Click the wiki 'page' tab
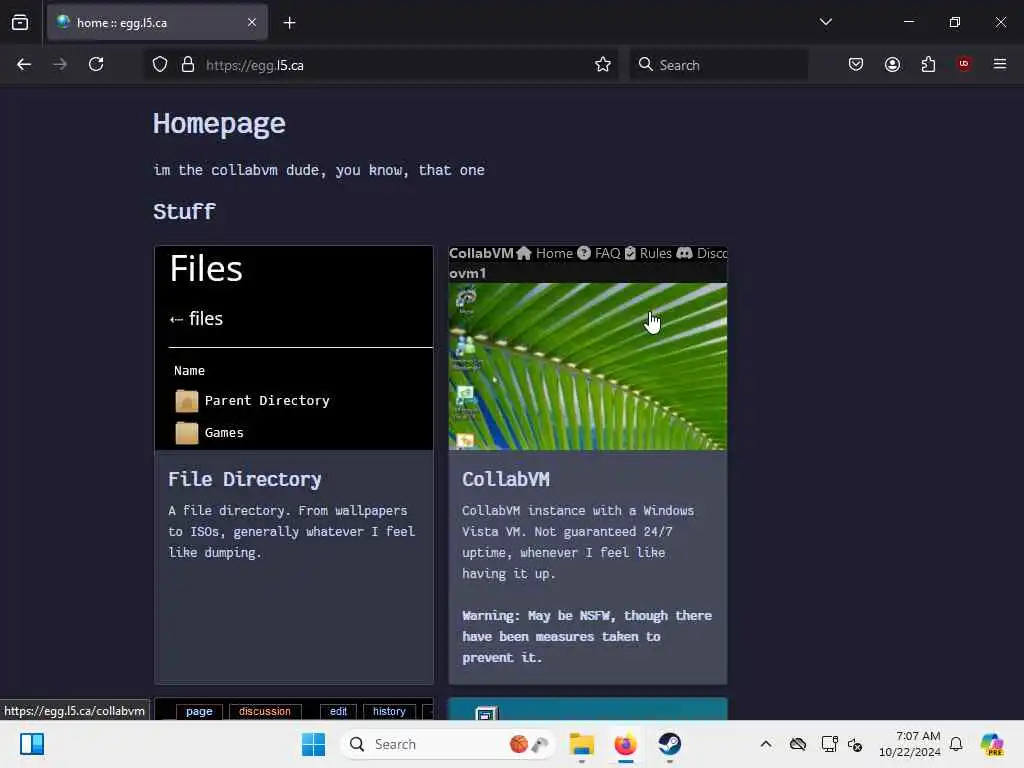The height and width of the screenshot is (768, 1024). coord(199,711)
